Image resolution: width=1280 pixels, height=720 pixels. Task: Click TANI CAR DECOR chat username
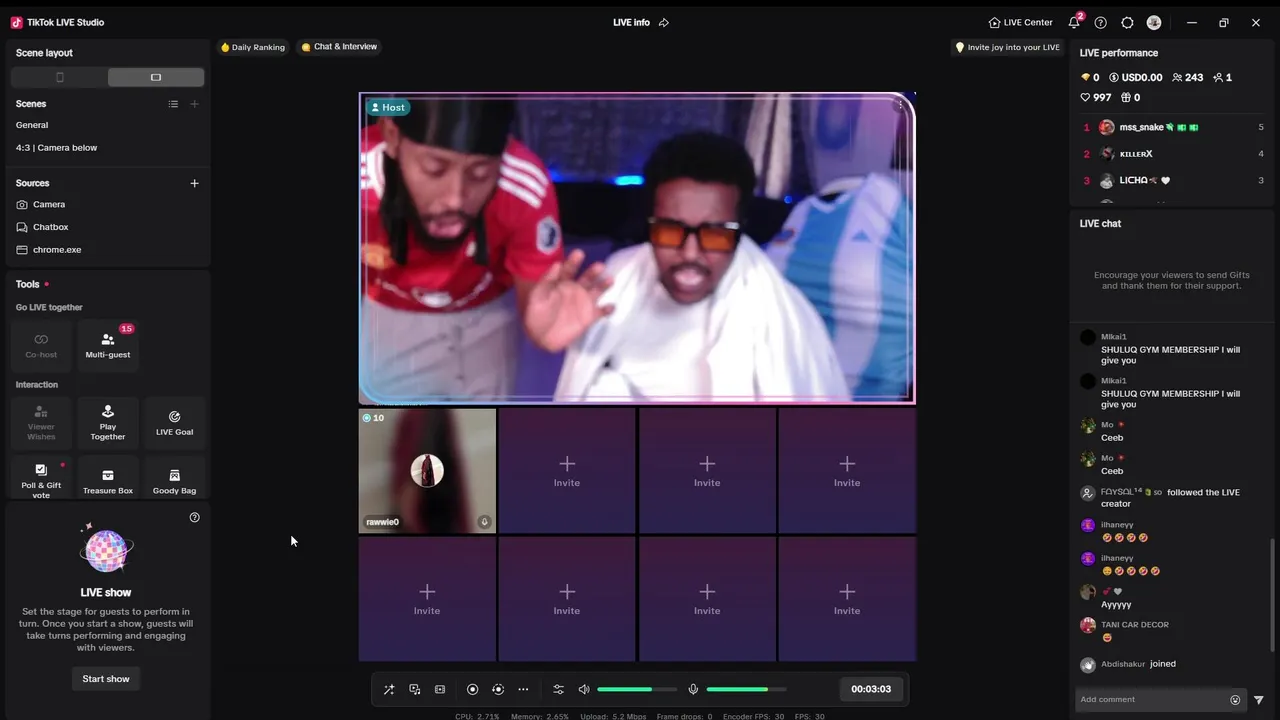point(1135,625)
